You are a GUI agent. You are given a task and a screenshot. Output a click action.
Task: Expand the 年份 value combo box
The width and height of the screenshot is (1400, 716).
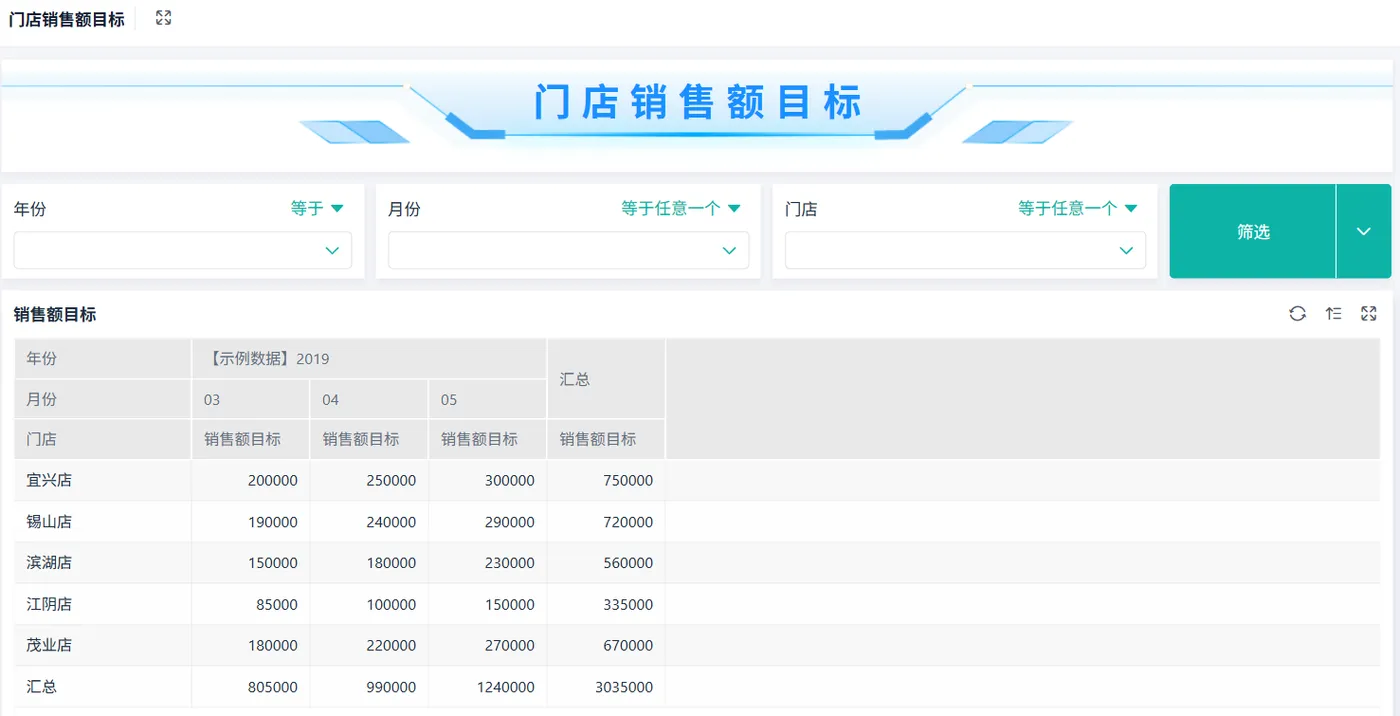point(183,251)
